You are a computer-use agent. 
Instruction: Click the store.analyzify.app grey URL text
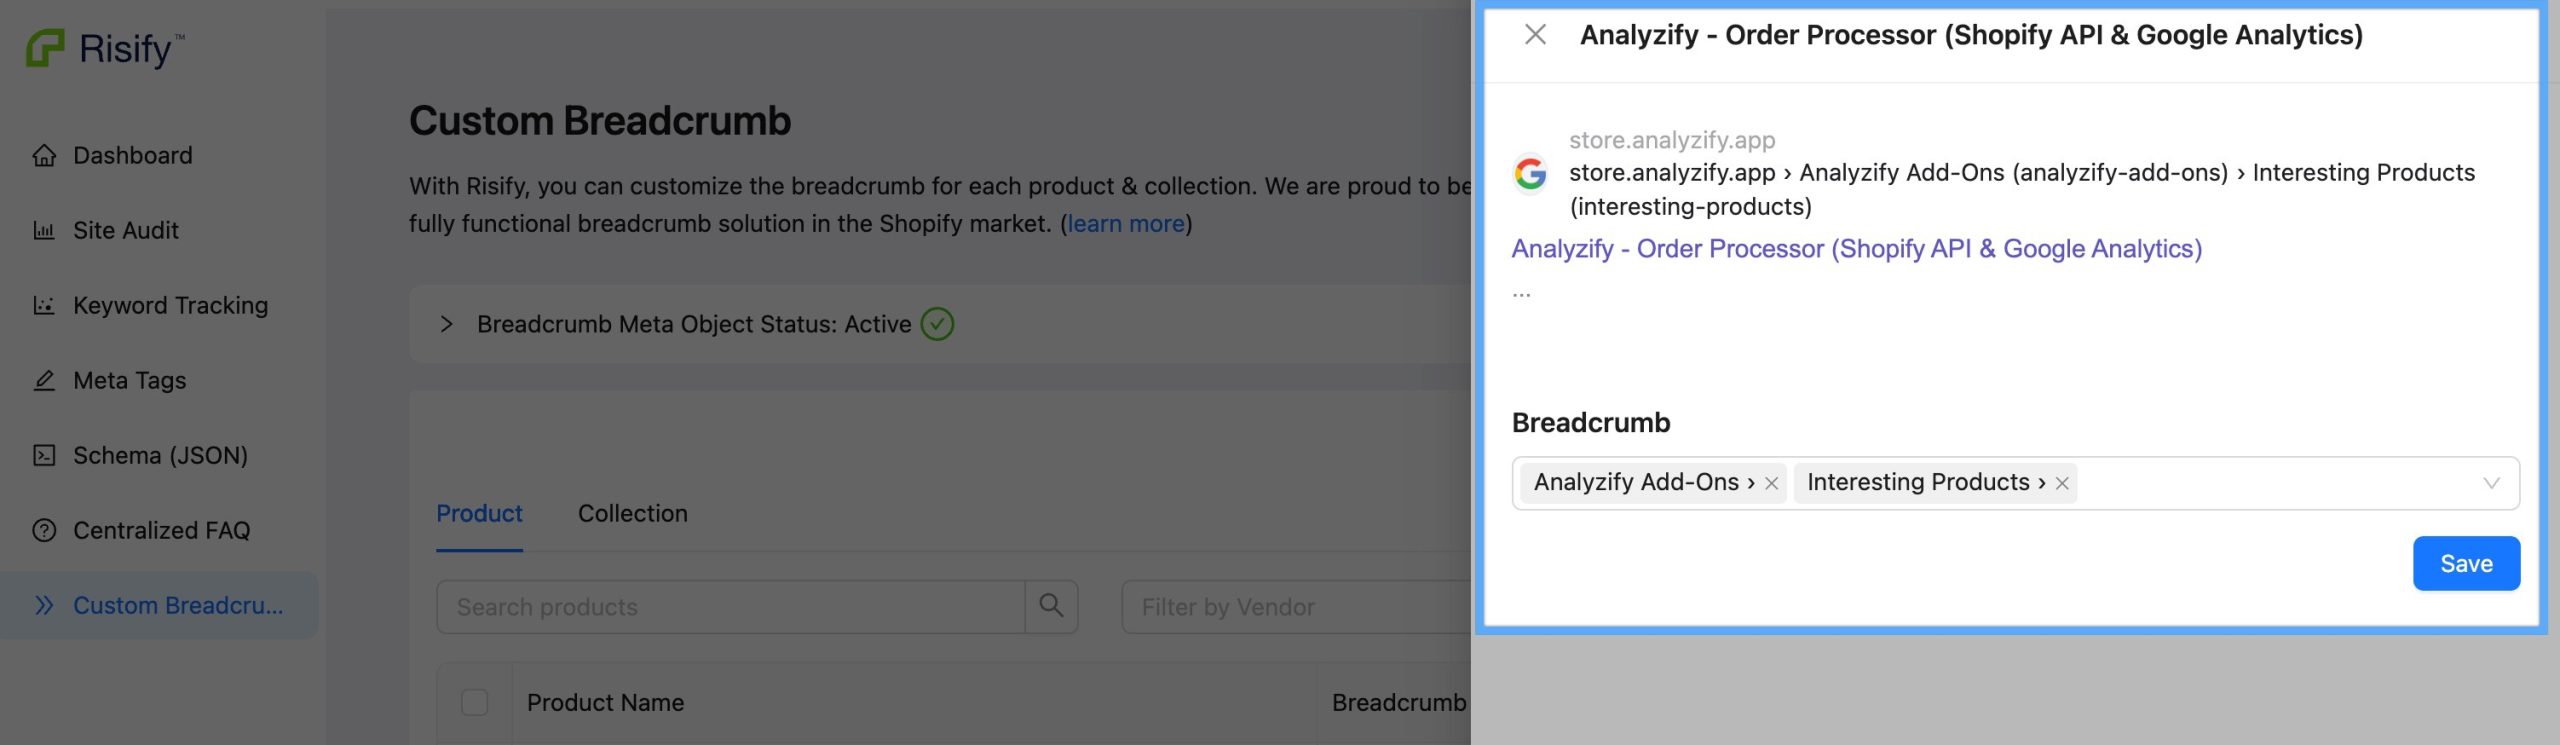coord(1672,140)
